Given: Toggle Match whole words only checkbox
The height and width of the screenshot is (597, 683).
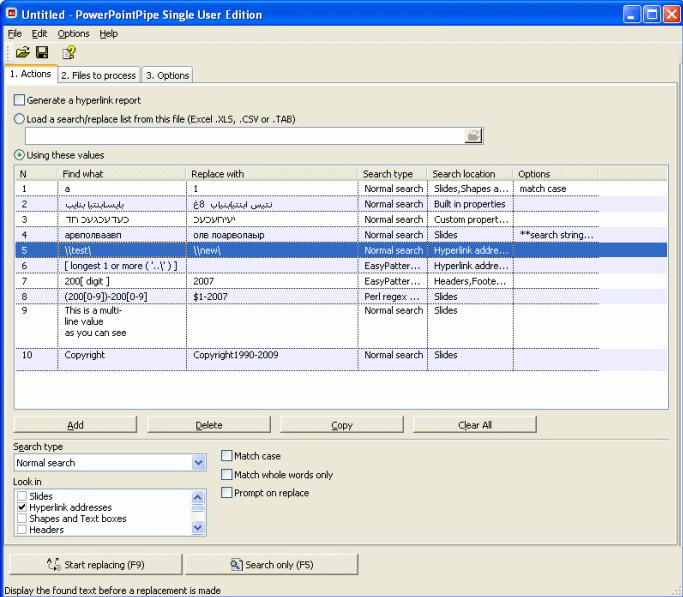Looking at the screenshot, I should click(227, 474).
